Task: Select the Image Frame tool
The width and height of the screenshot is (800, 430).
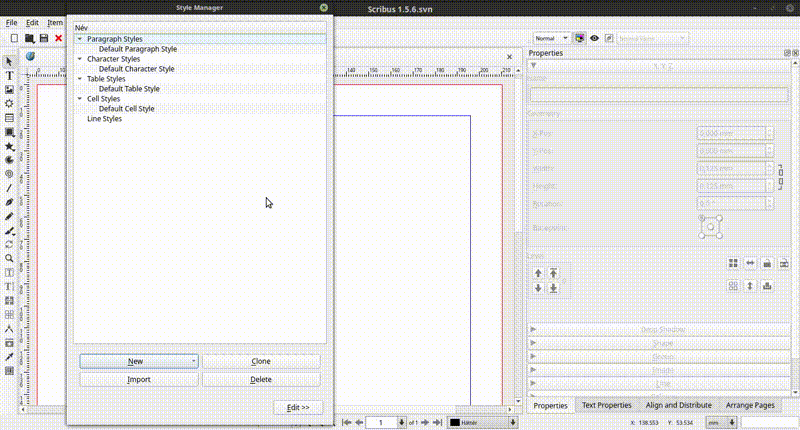Action: click(x=9, y=90)
